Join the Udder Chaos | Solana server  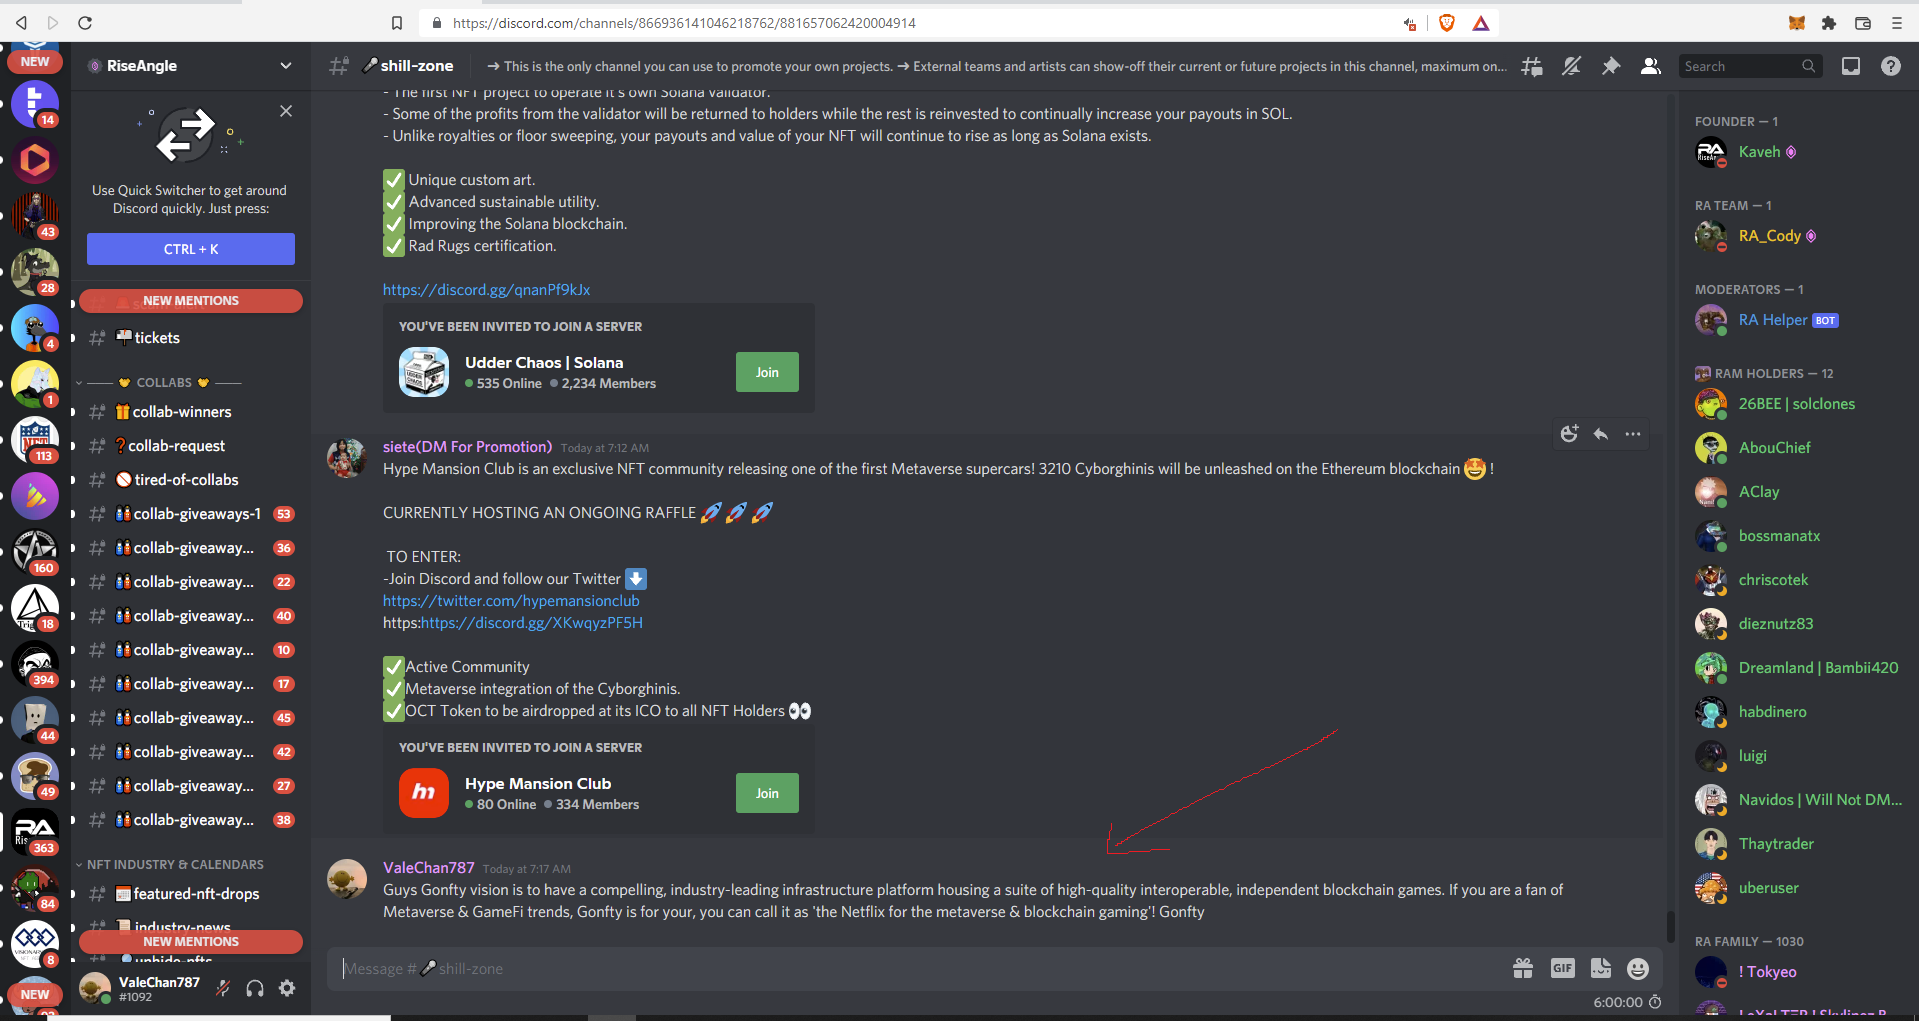click(767, 372)
